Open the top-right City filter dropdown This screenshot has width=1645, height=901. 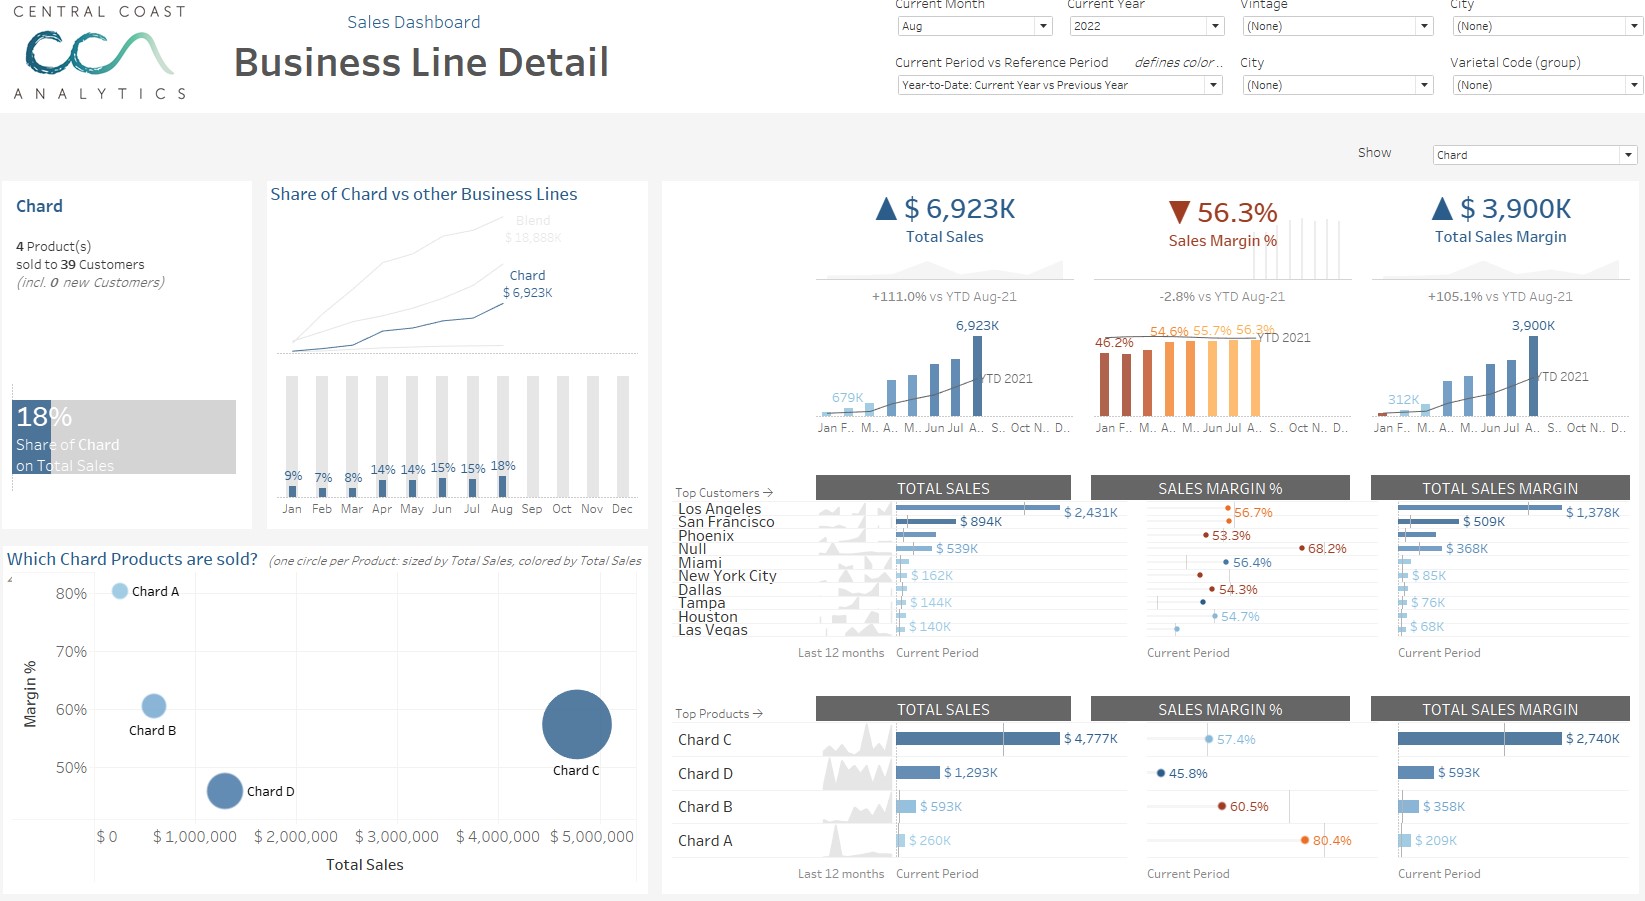click(1547, 26)
